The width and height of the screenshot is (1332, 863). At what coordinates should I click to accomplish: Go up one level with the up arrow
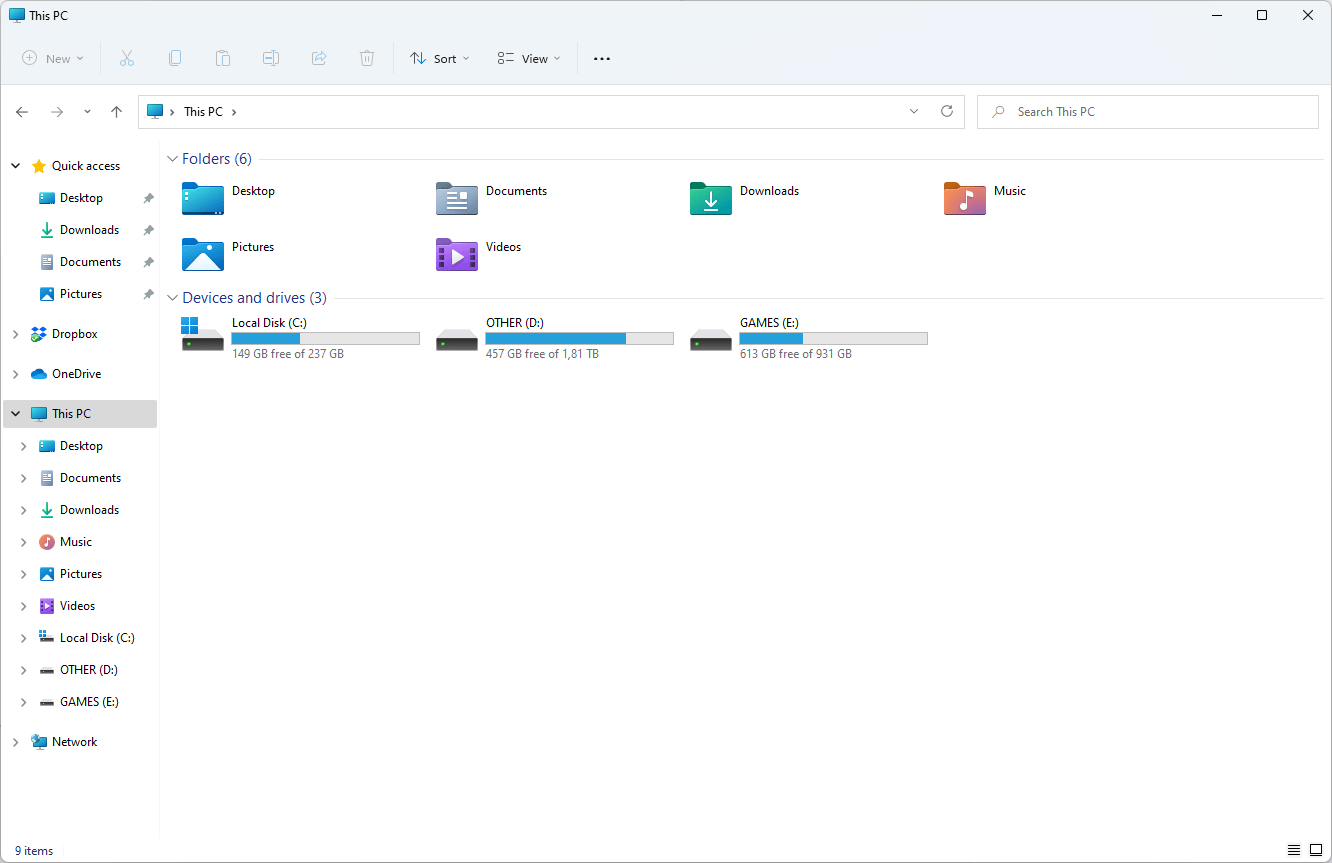coord(116,111)
